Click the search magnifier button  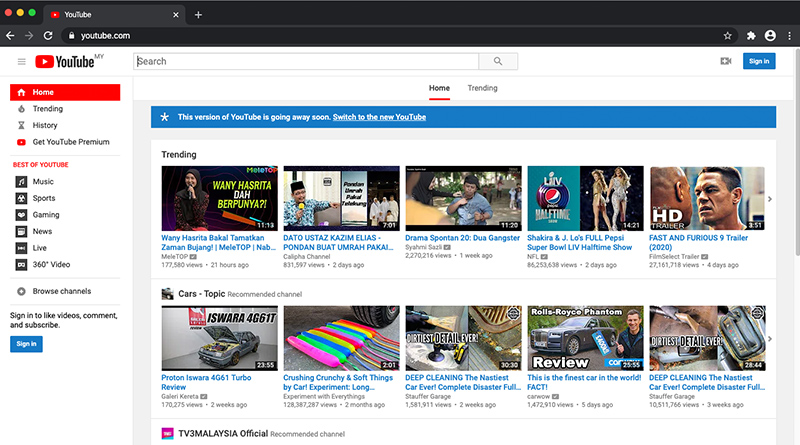click(498, 61)
